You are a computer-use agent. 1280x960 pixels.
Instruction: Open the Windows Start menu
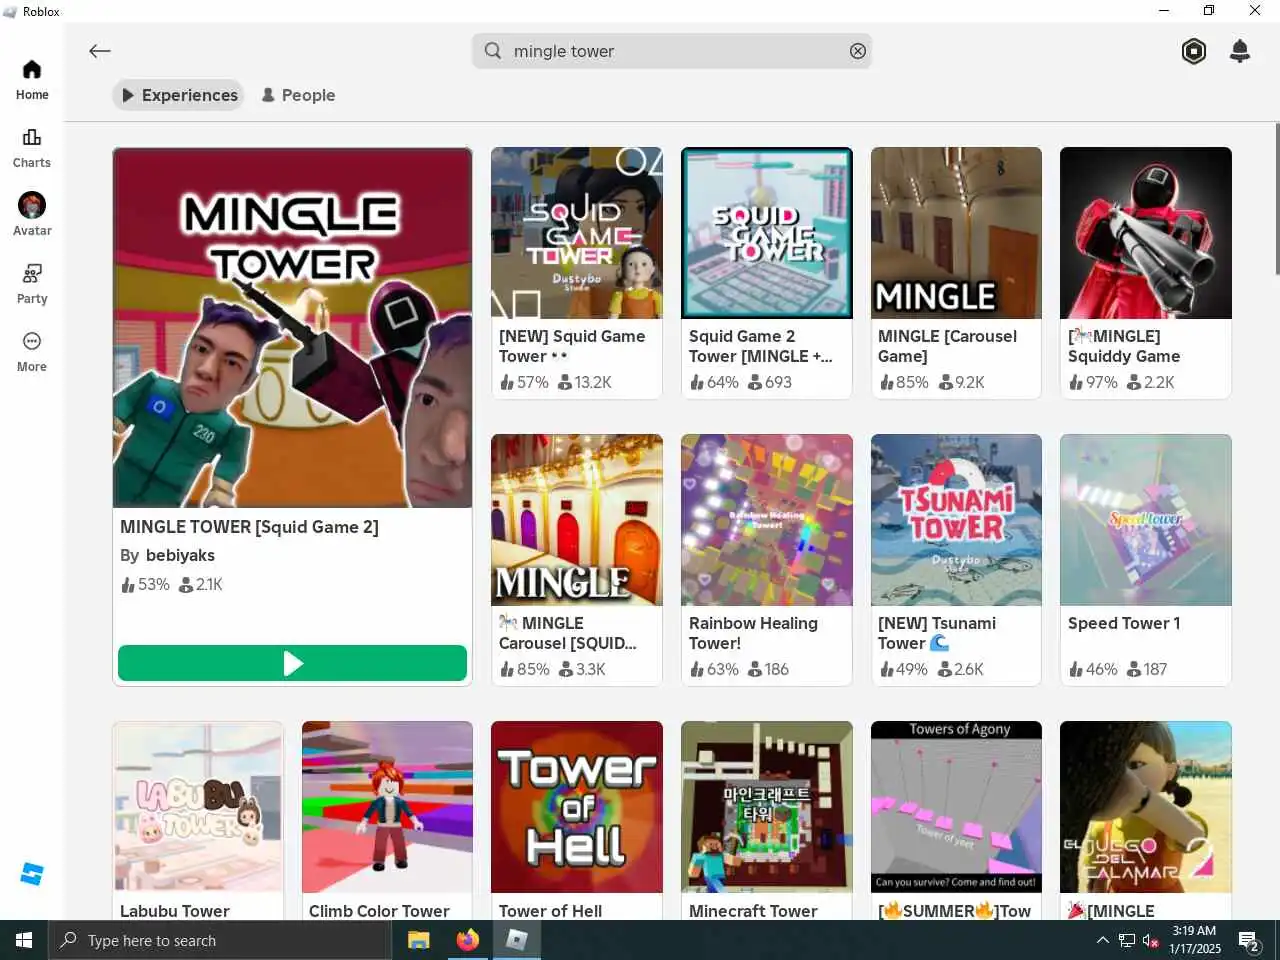24,940
